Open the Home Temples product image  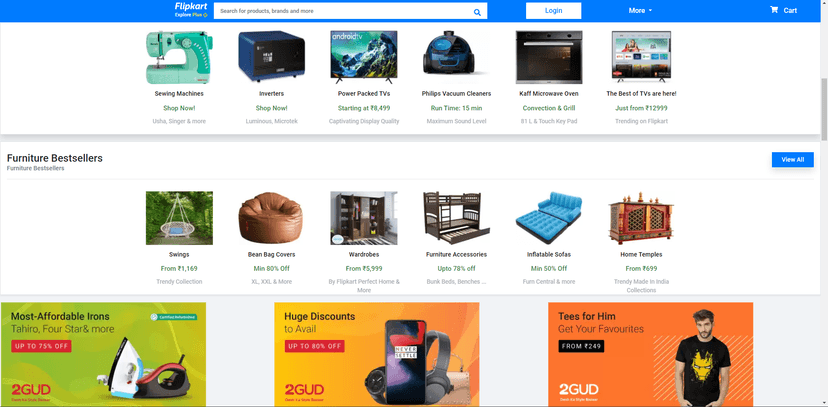point(641,218)
